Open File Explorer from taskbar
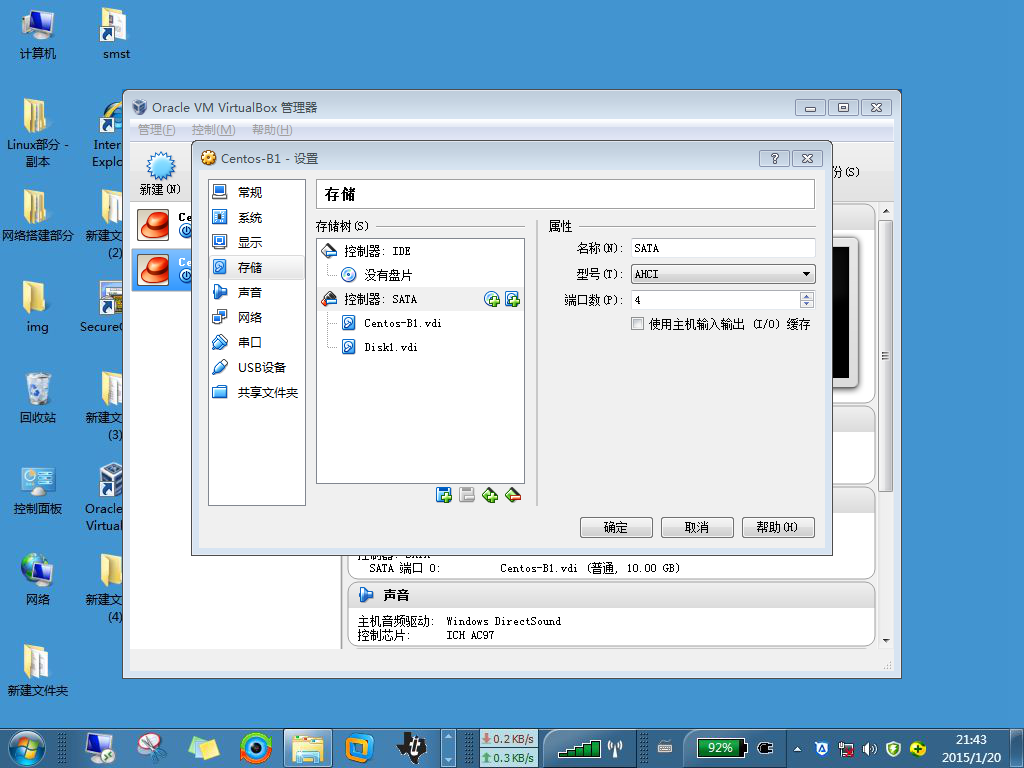This screenshot has width=1024, height=768. [308, 748]
